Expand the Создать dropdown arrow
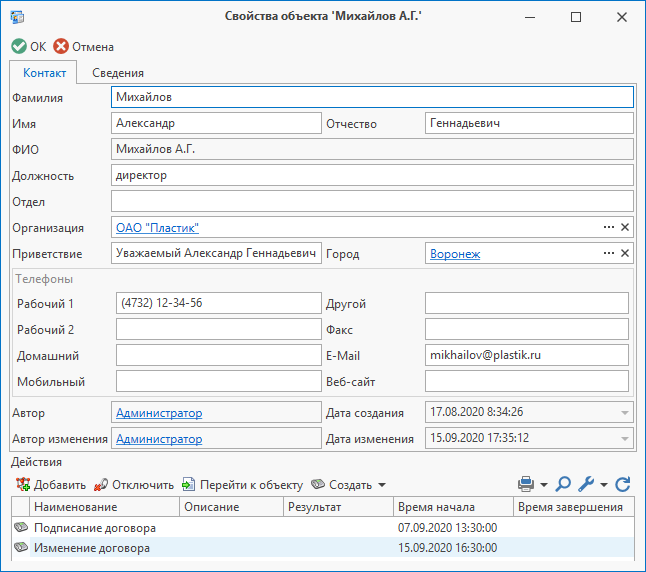The height and width of the screenshot is (572, 646). (382, 485)
